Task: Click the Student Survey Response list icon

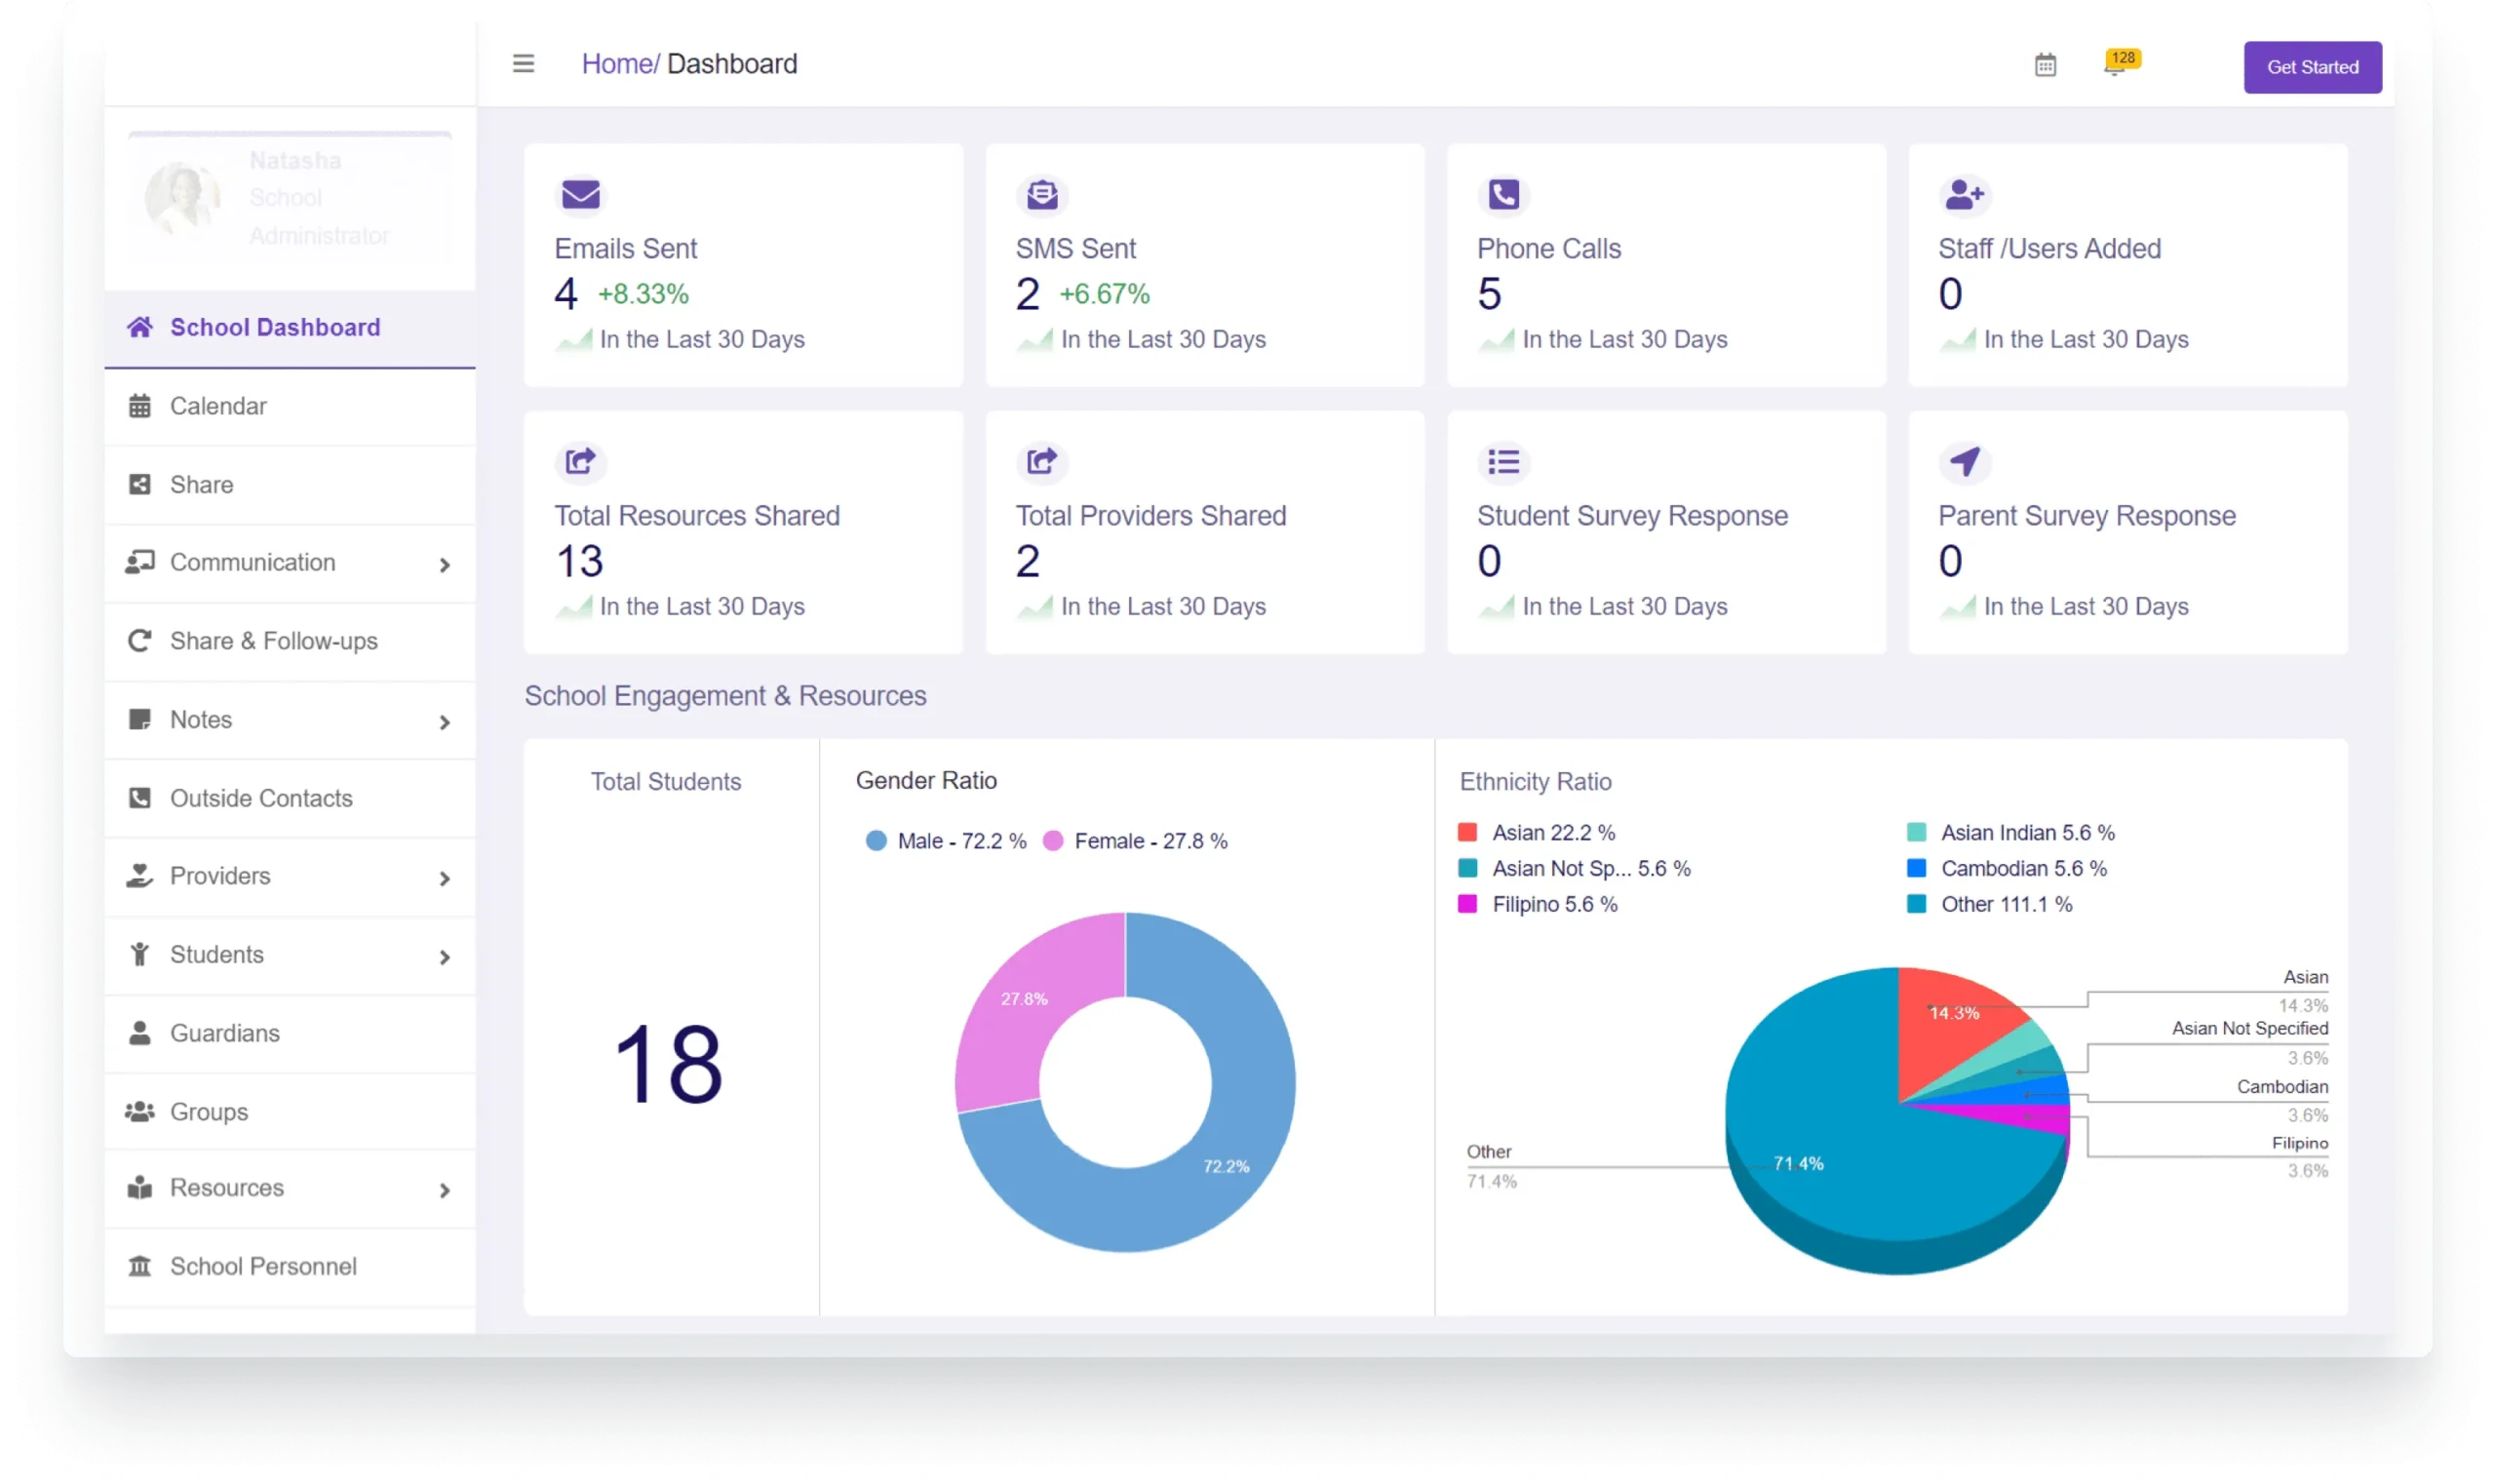Action: coord(1503,462)
